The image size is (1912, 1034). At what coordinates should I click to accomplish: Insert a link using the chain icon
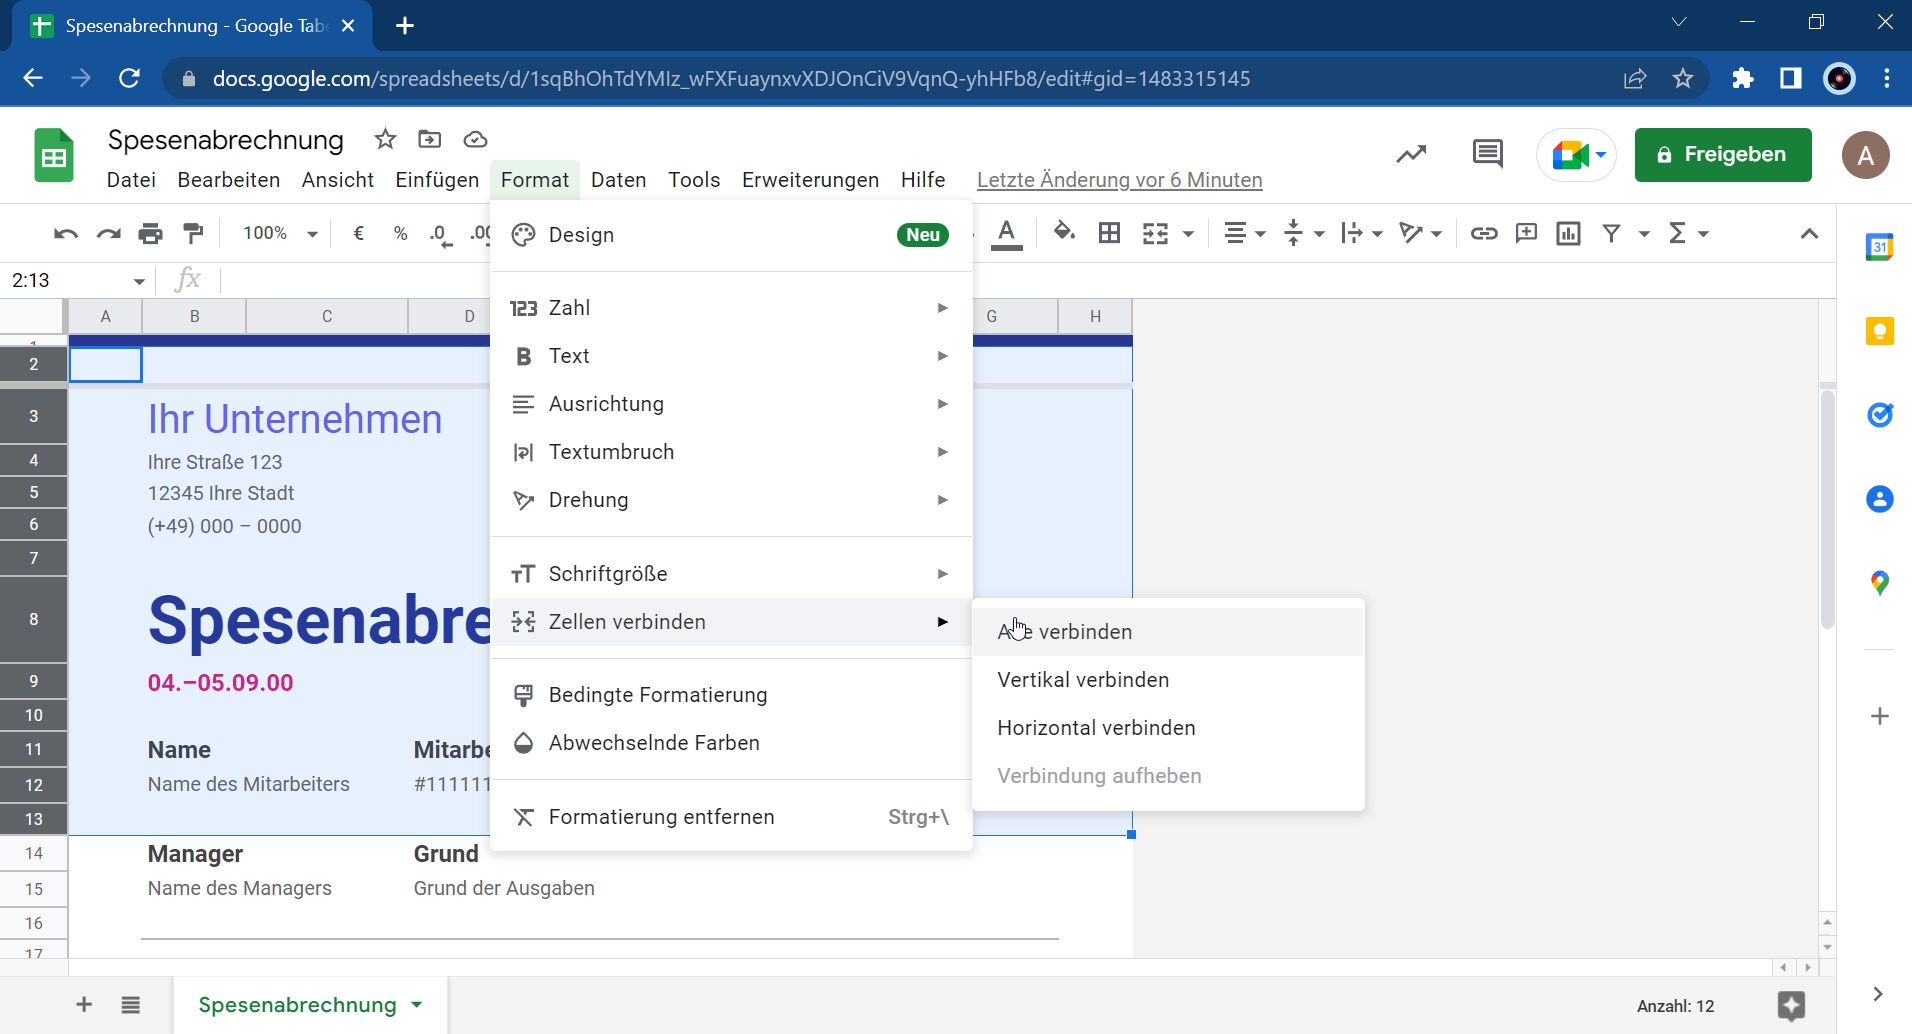(x=1484, y=233)
